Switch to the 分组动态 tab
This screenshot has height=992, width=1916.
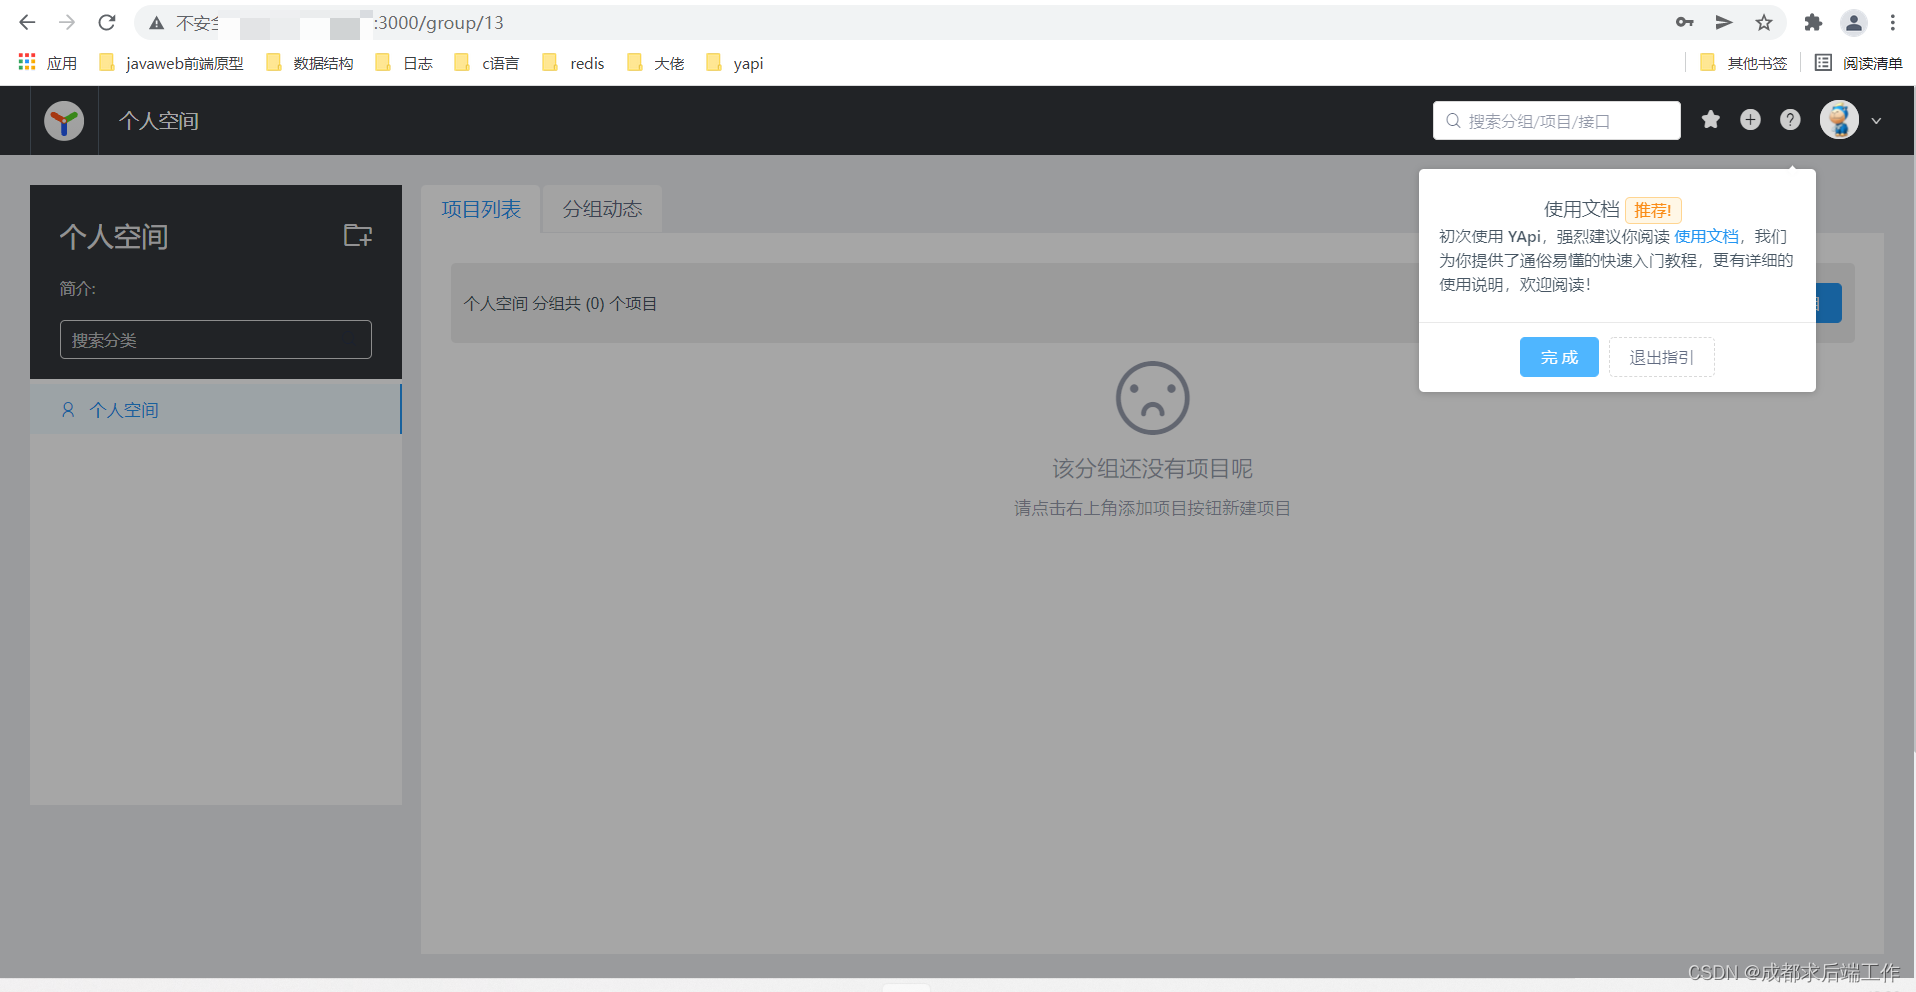[x=601, y=209]
